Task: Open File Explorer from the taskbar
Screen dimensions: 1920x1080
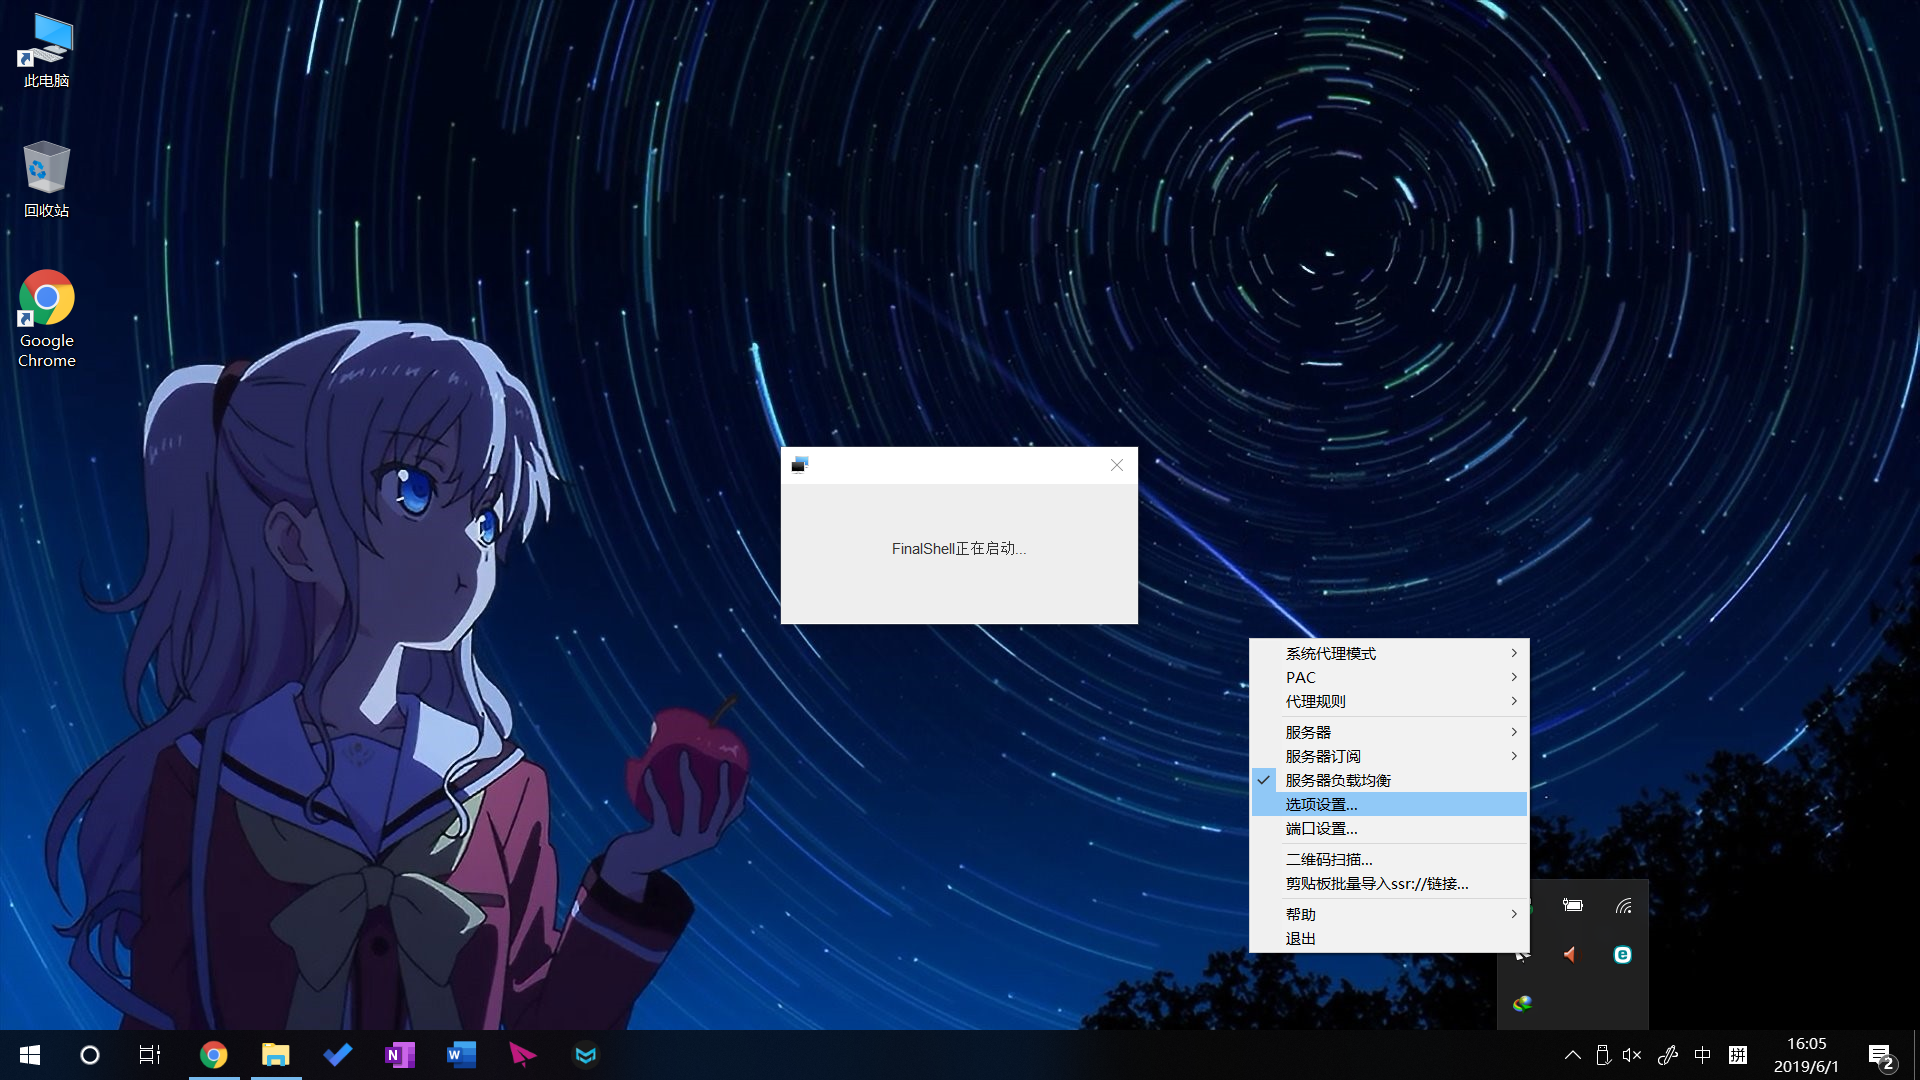Action: tap(276, 1055)
